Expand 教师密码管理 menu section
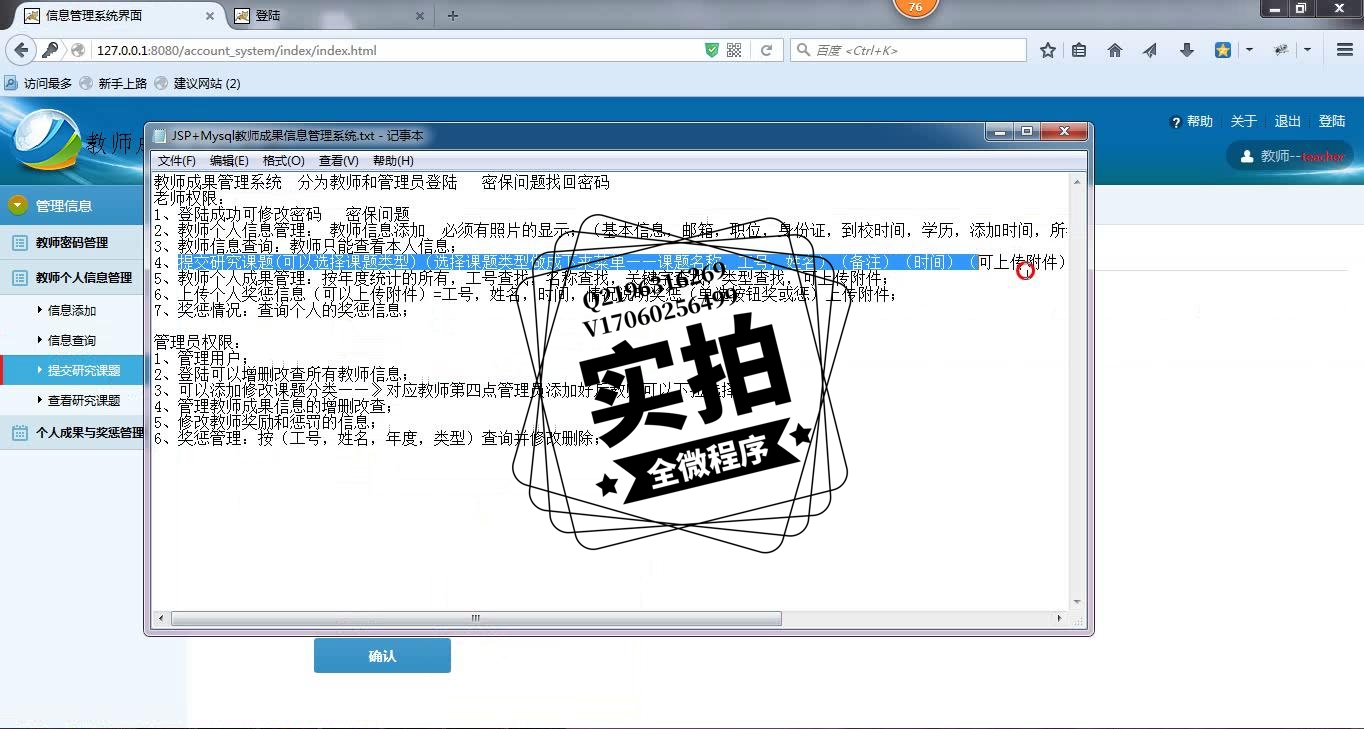The height and width of the screenshot is (729, 1364). 72,242
